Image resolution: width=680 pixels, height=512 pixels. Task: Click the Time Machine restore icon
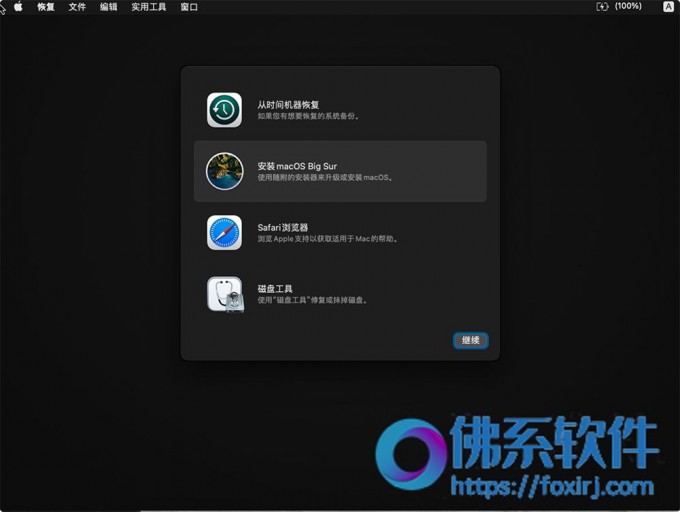point(224,110)
